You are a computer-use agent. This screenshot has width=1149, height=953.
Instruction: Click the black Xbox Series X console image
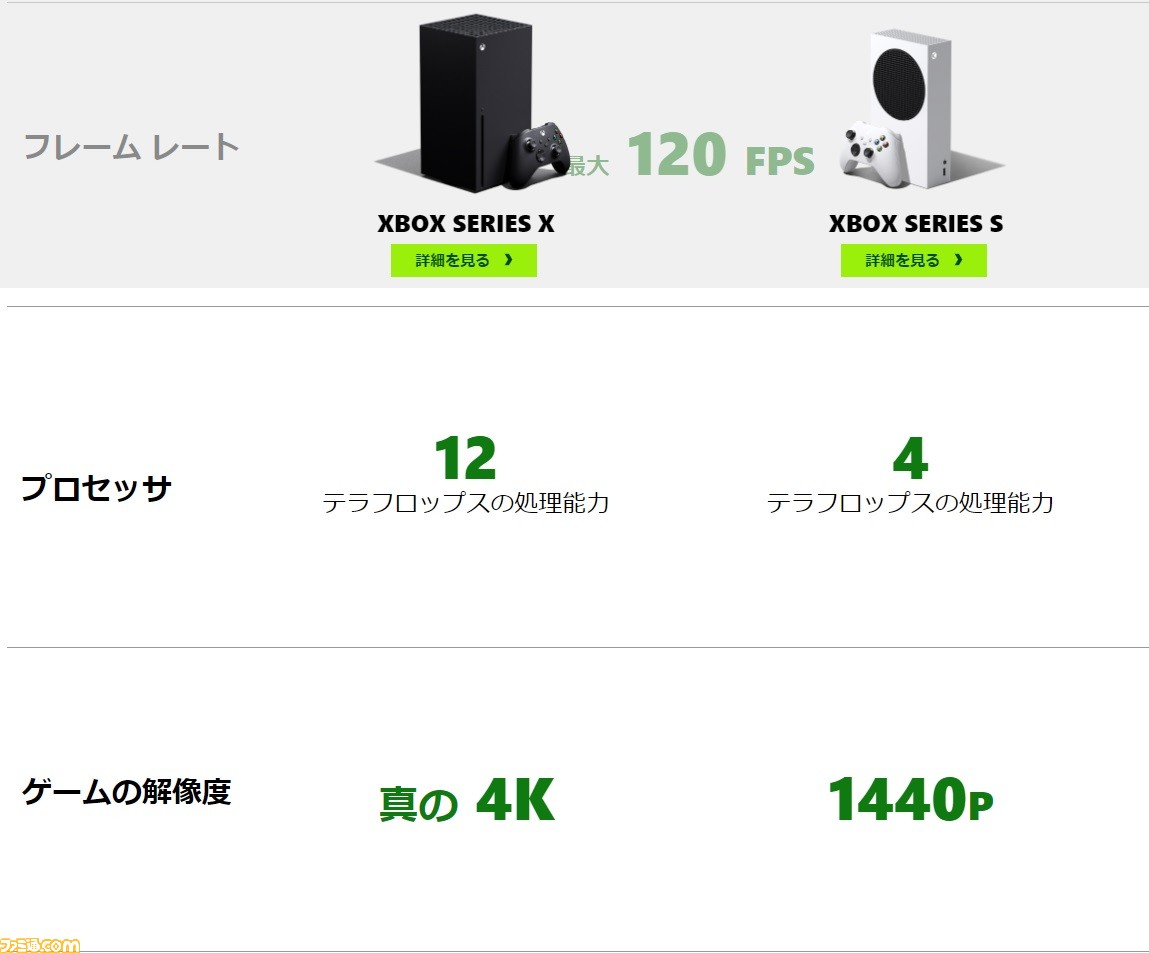pos(475,103)
